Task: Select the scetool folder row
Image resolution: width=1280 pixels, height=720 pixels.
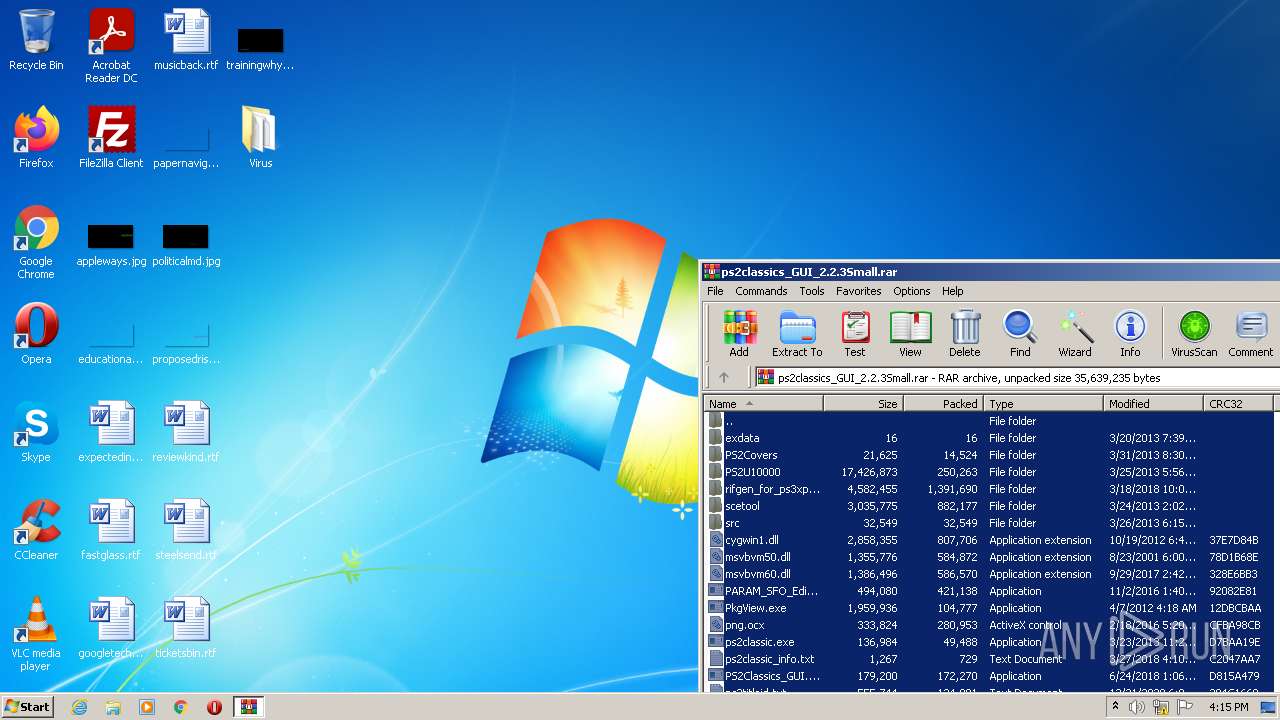Action: [990, 506]
